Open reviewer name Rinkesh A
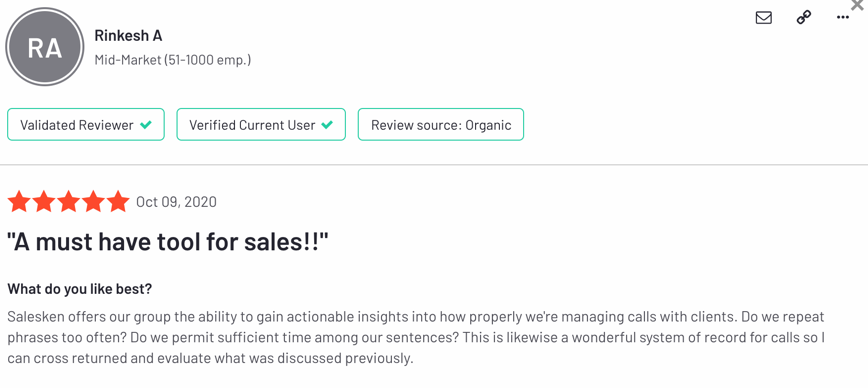Image resolution: width=868 pixels, height=388 pixels. tap(128, 35)
